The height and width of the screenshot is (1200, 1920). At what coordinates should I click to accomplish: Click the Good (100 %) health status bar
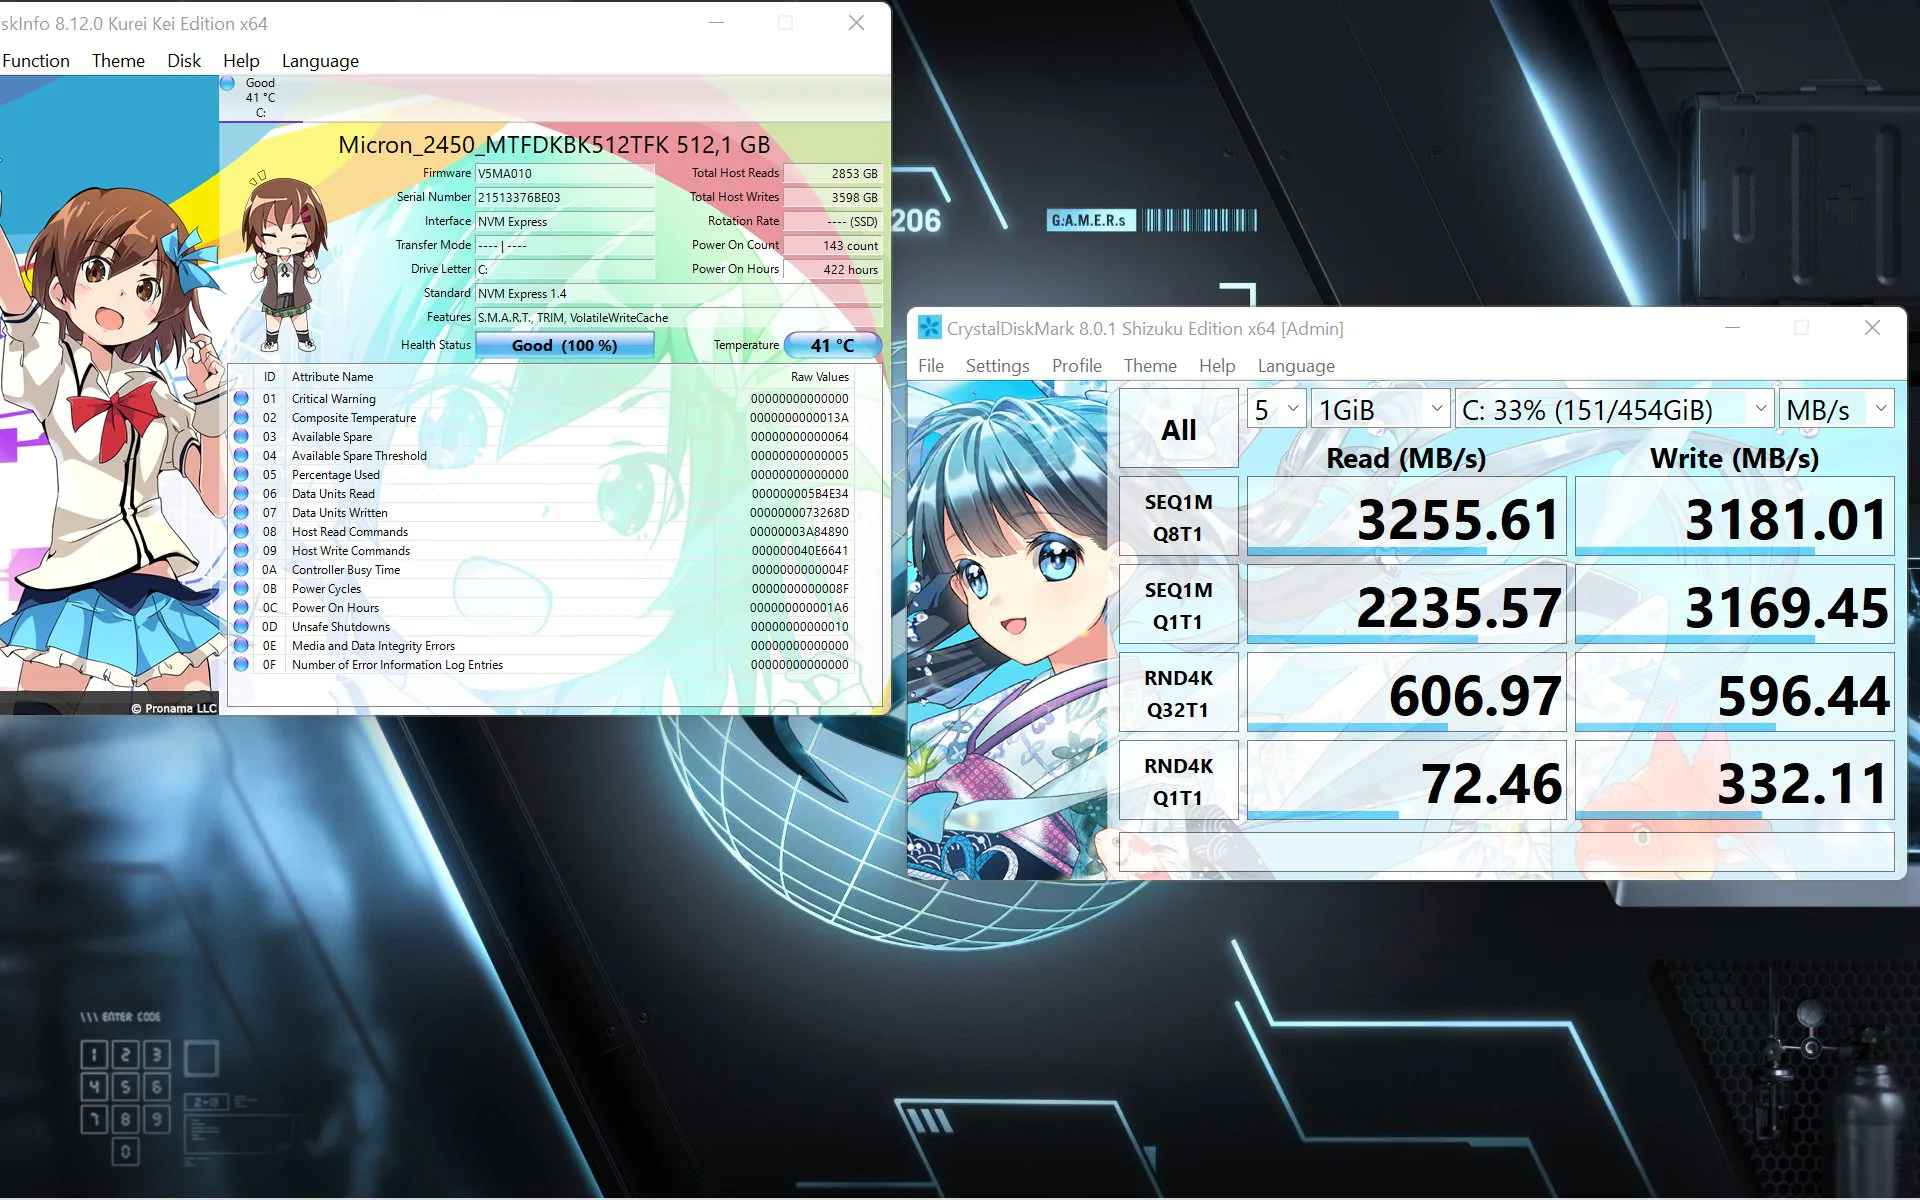coord(564,345)
